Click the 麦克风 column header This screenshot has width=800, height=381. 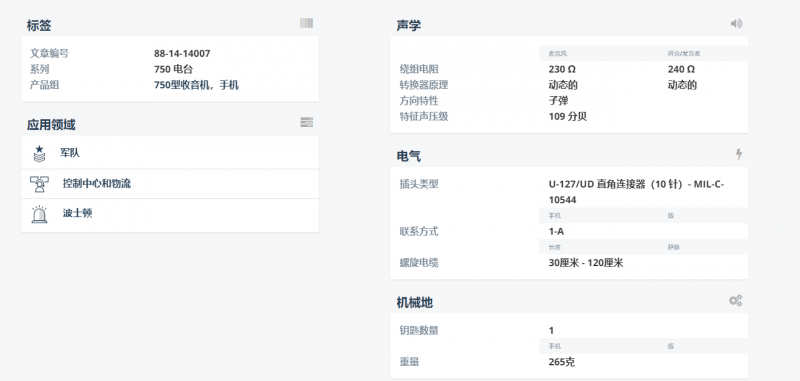click(558, 54)
